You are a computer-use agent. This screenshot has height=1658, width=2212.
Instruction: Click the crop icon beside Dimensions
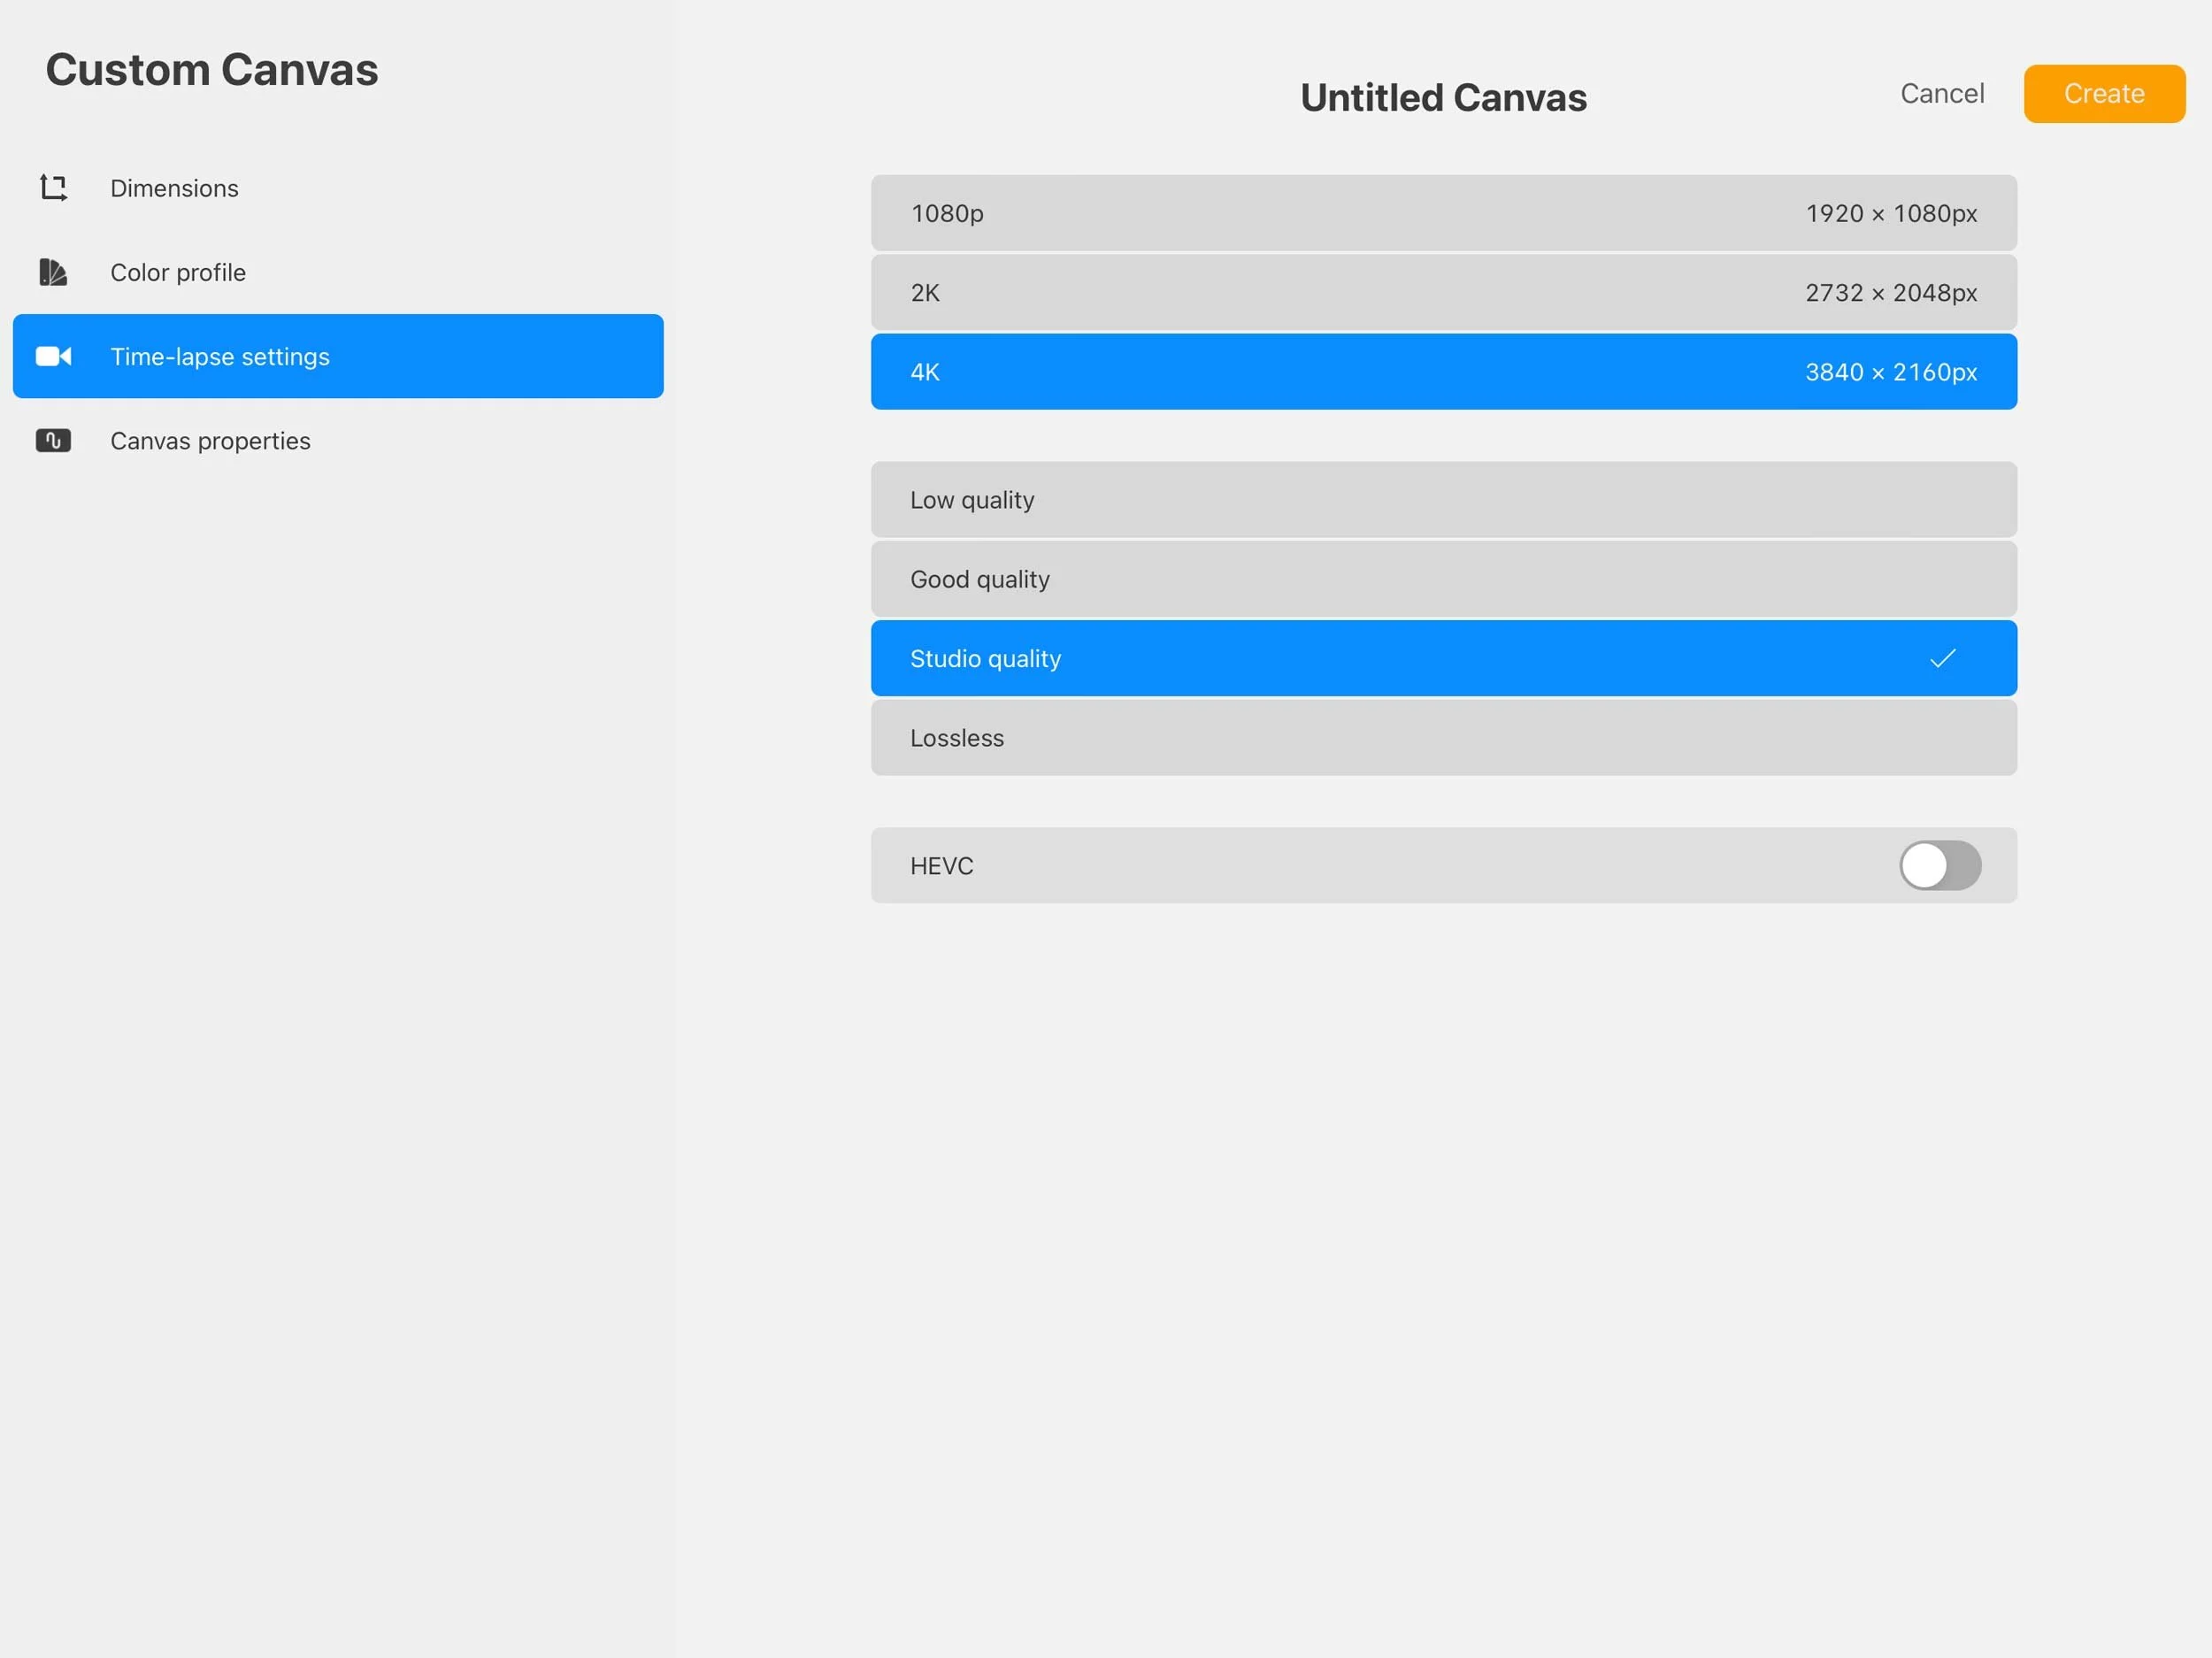point(54,188)
